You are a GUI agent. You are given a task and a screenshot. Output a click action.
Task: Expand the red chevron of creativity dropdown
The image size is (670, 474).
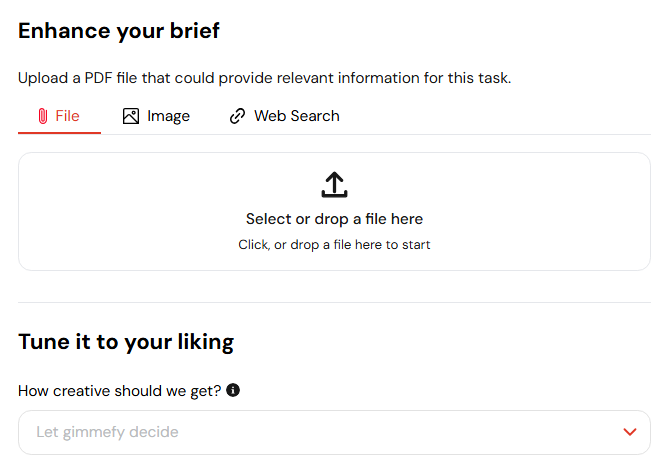coord(630,432)
